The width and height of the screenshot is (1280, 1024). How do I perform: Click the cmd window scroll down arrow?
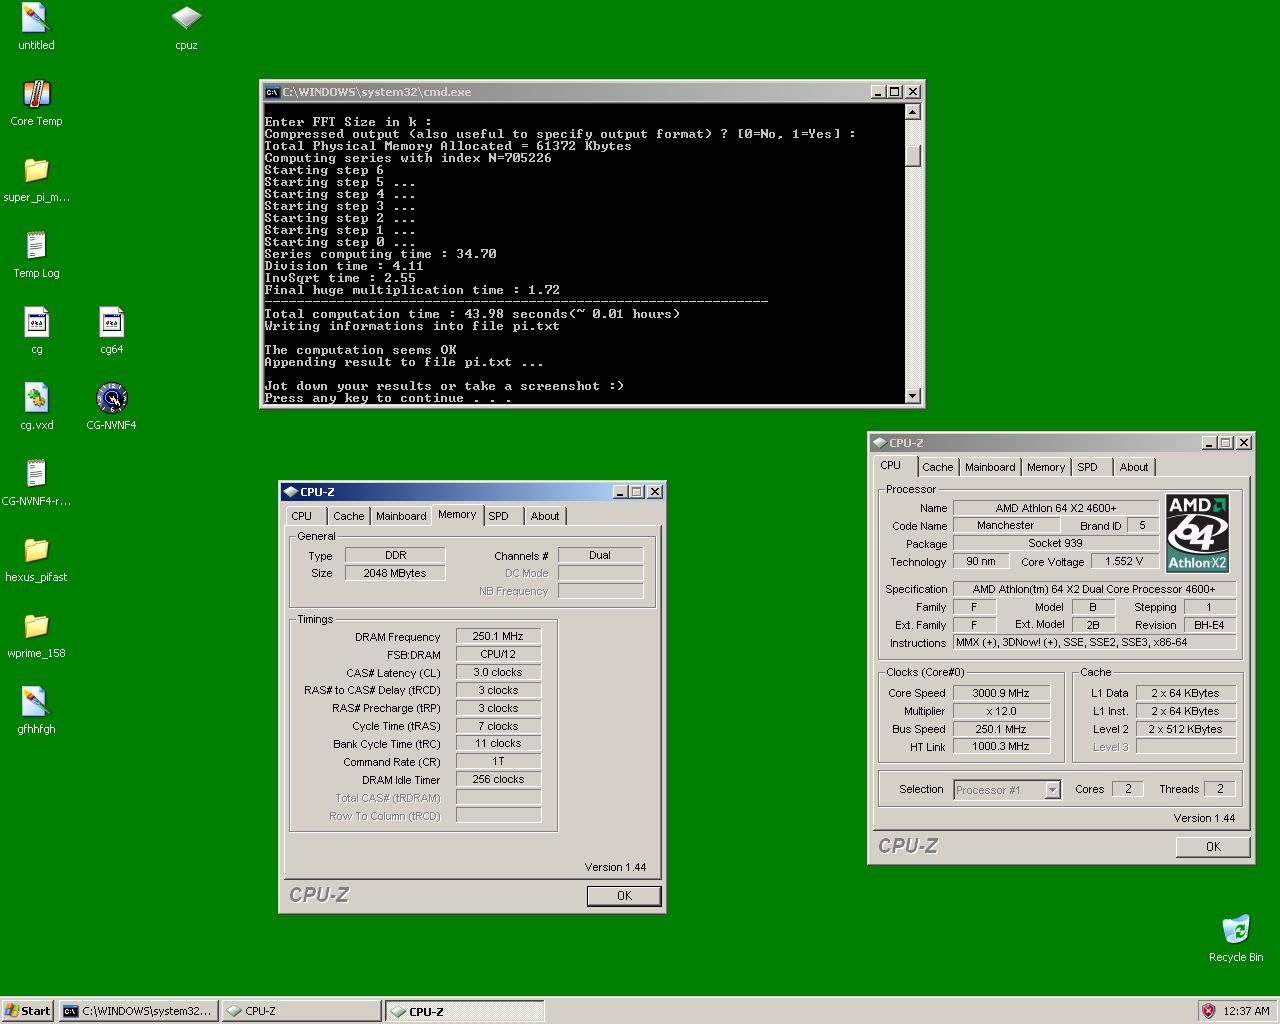coord(912,396)
